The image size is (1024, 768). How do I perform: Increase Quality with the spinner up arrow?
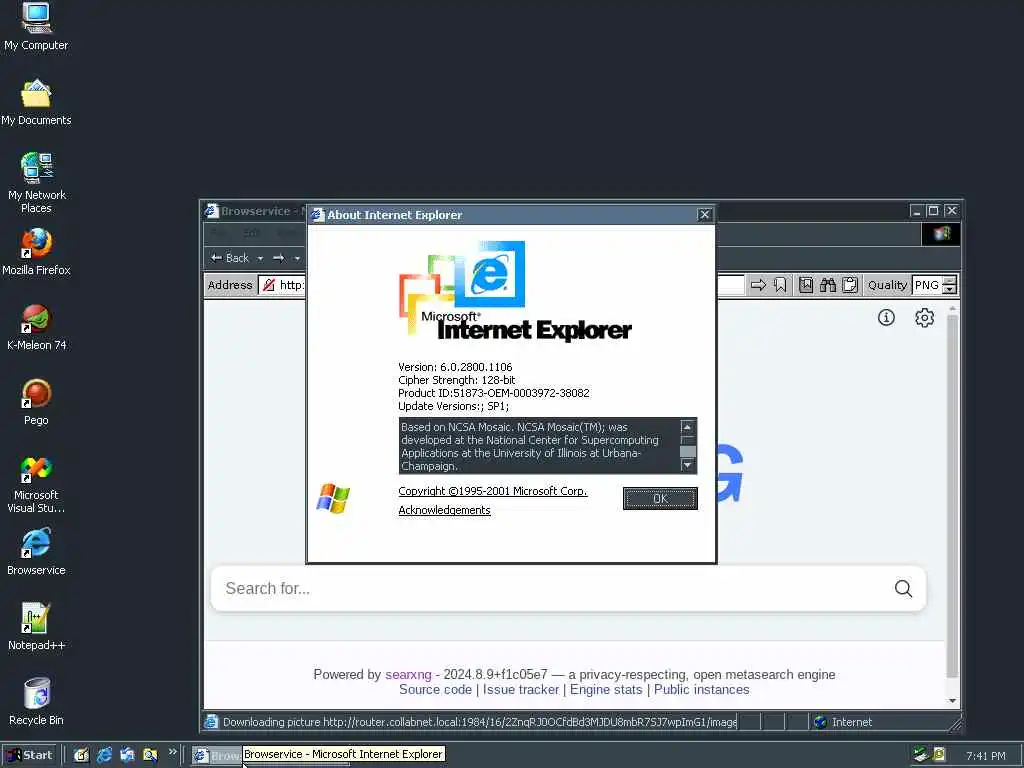pos(950,281)
